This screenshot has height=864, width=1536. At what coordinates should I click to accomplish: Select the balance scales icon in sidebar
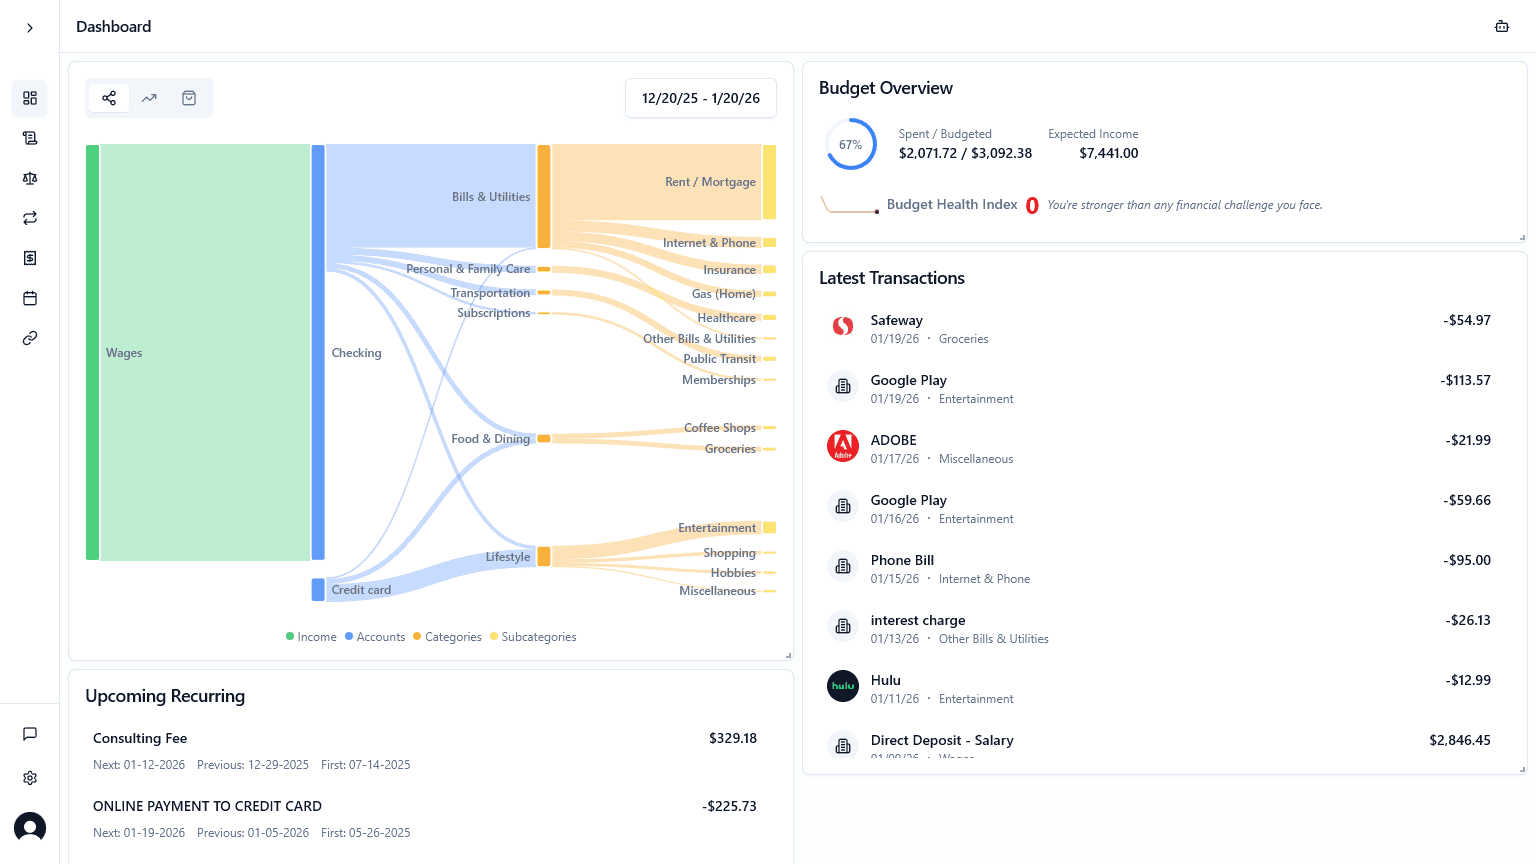(x=29, y=178)
